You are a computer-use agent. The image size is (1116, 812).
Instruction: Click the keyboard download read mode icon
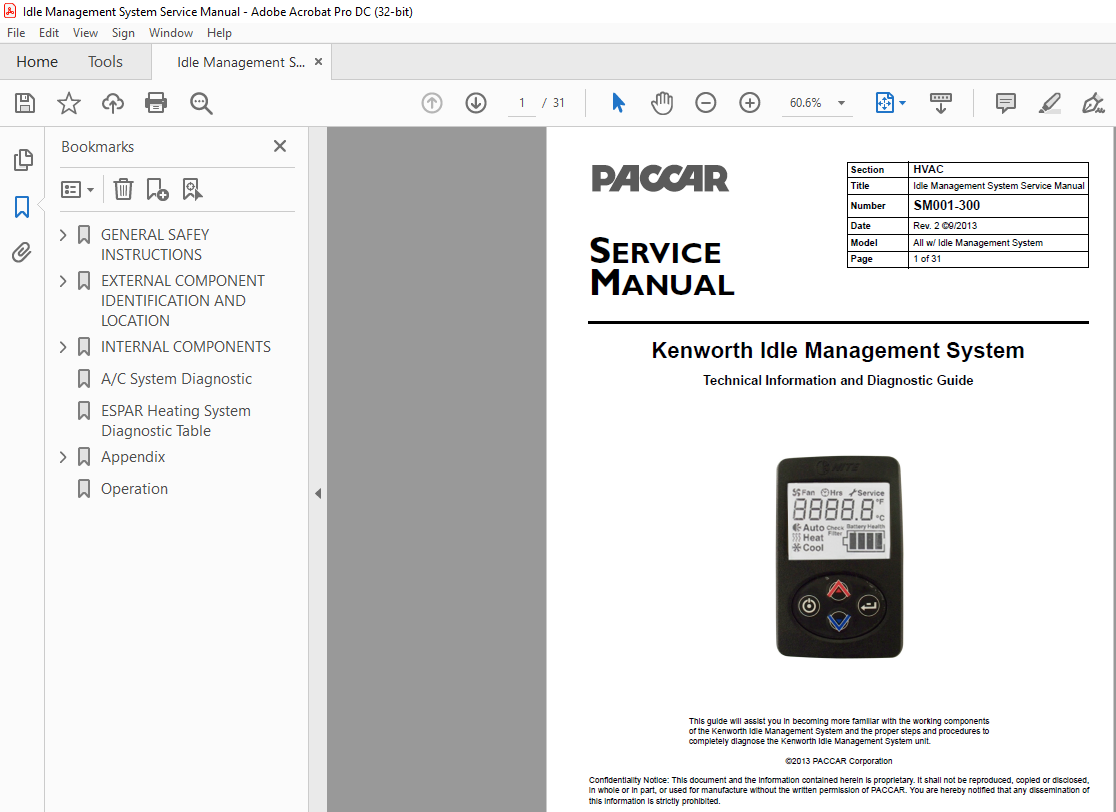[x=941, y=103]
